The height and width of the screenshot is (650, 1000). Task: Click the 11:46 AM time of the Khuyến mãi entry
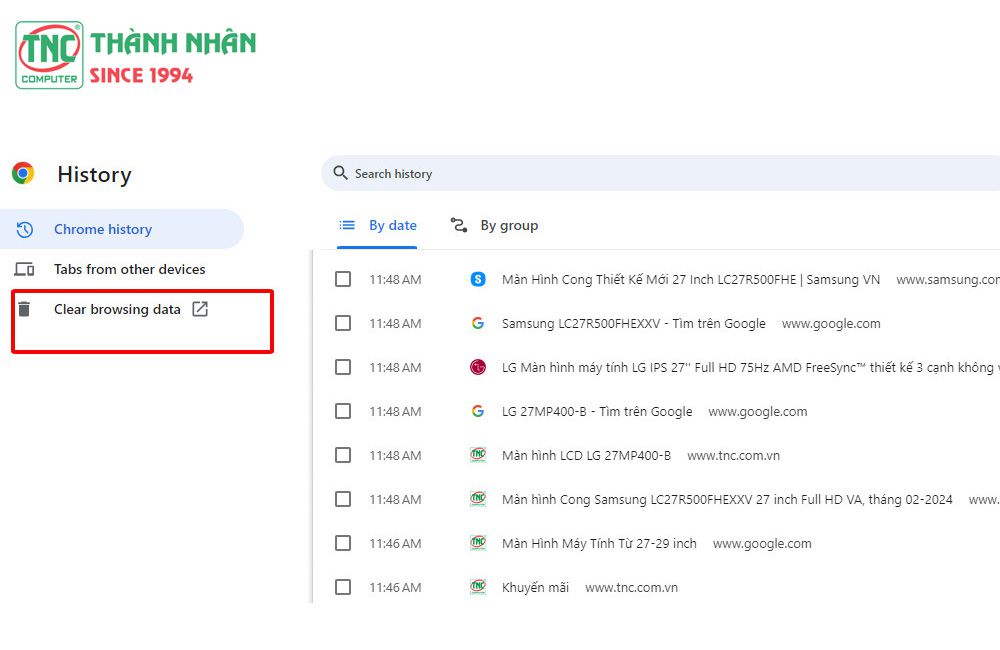[x=395, y=587]
